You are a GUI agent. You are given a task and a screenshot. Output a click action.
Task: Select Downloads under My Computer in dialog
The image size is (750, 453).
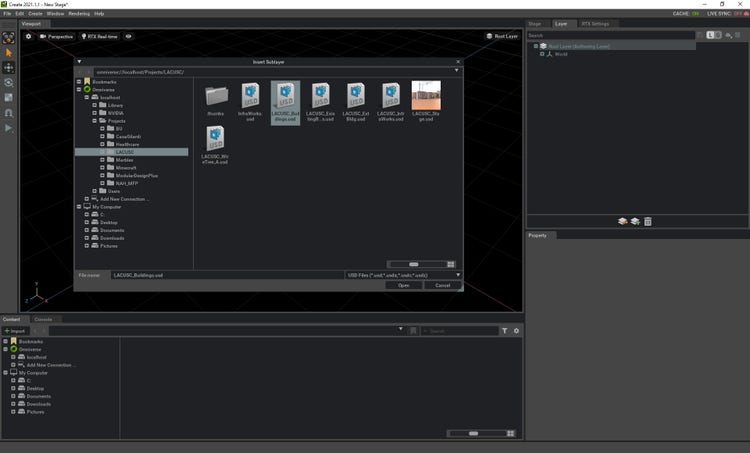coord(112,238)
